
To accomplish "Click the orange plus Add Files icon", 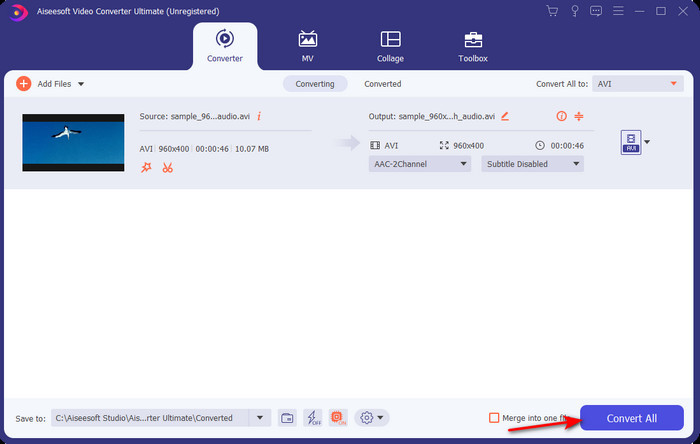I will [23, 83].
